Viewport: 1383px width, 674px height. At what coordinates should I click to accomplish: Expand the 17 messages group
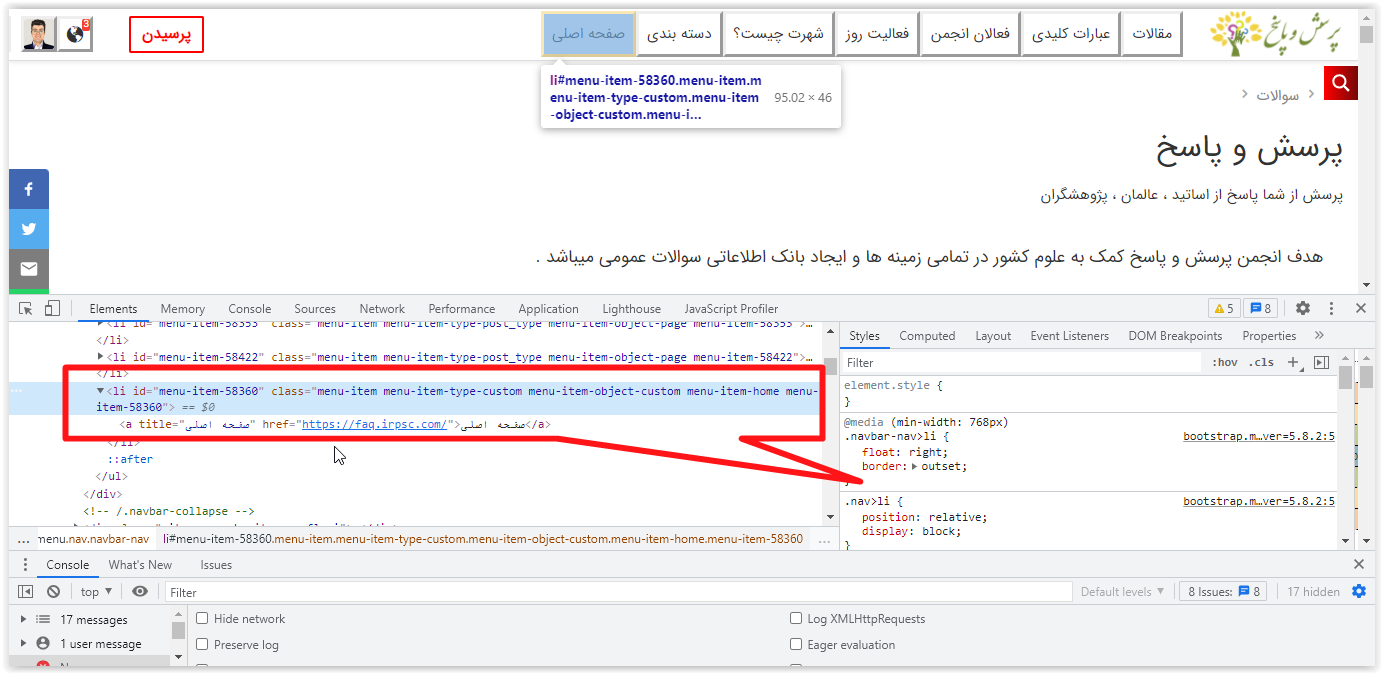[24, 620]
